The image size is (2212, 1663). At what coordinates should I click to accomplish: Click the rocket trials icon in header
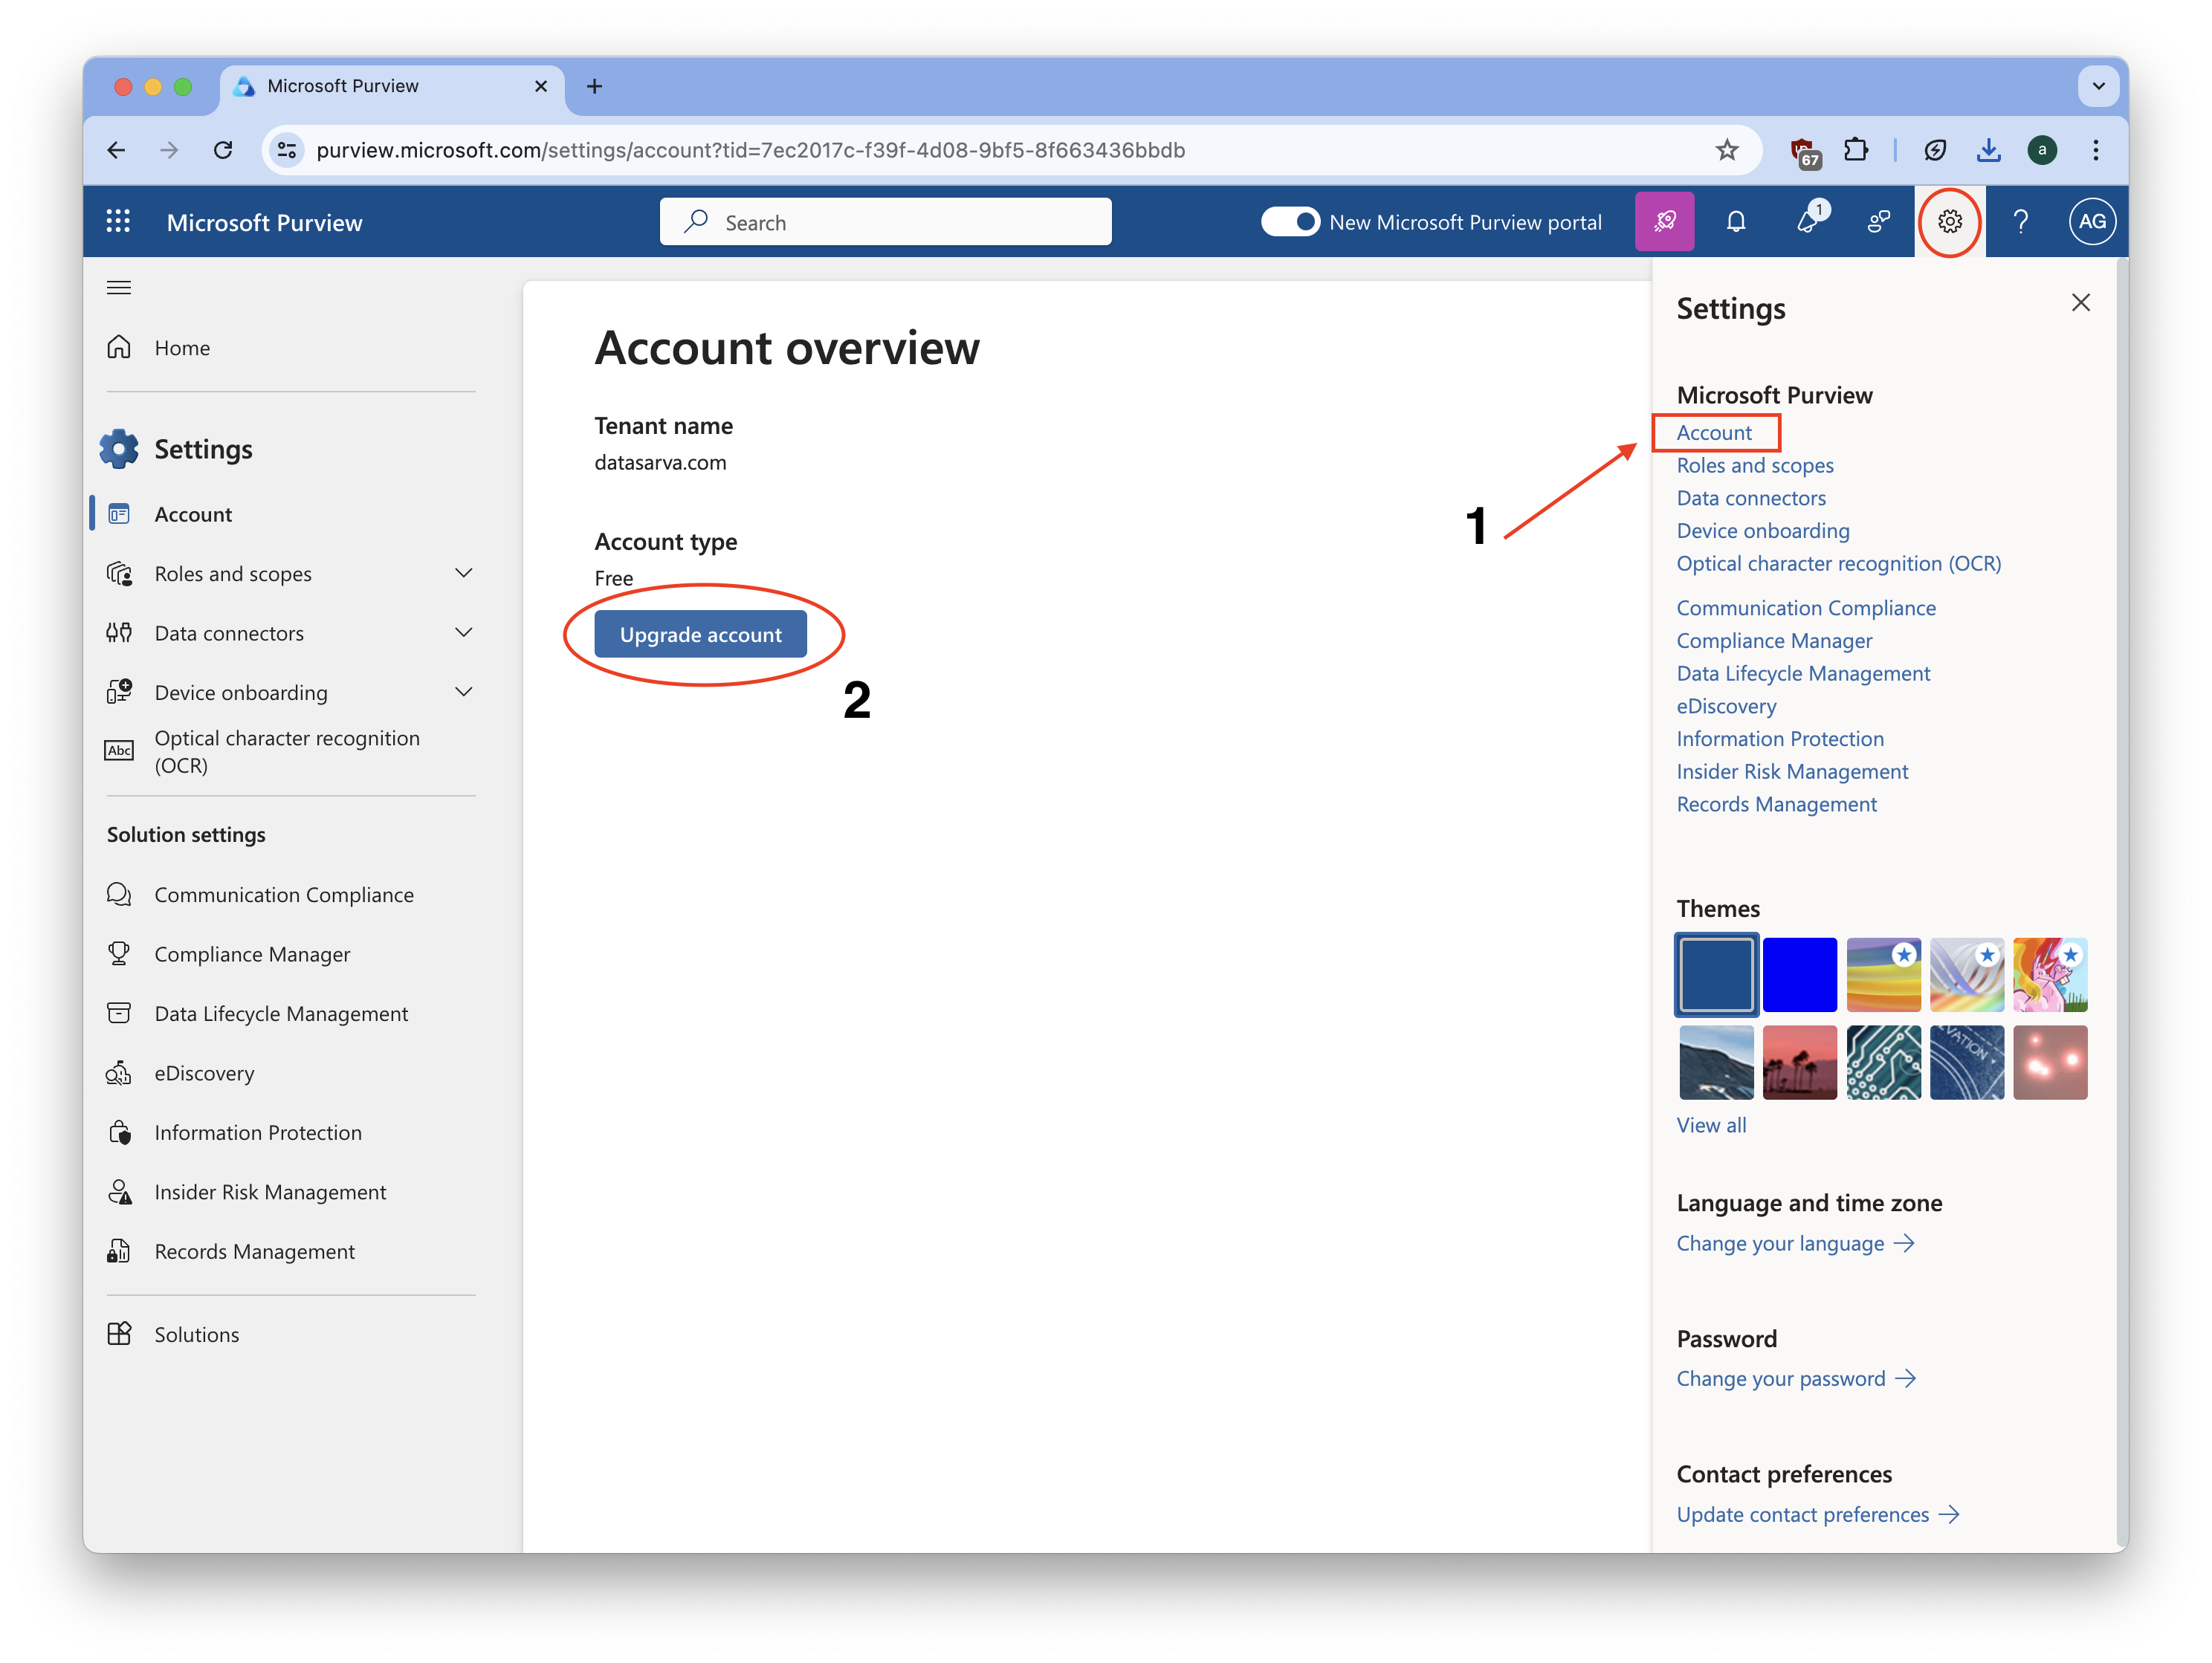tap(1664, 222)
